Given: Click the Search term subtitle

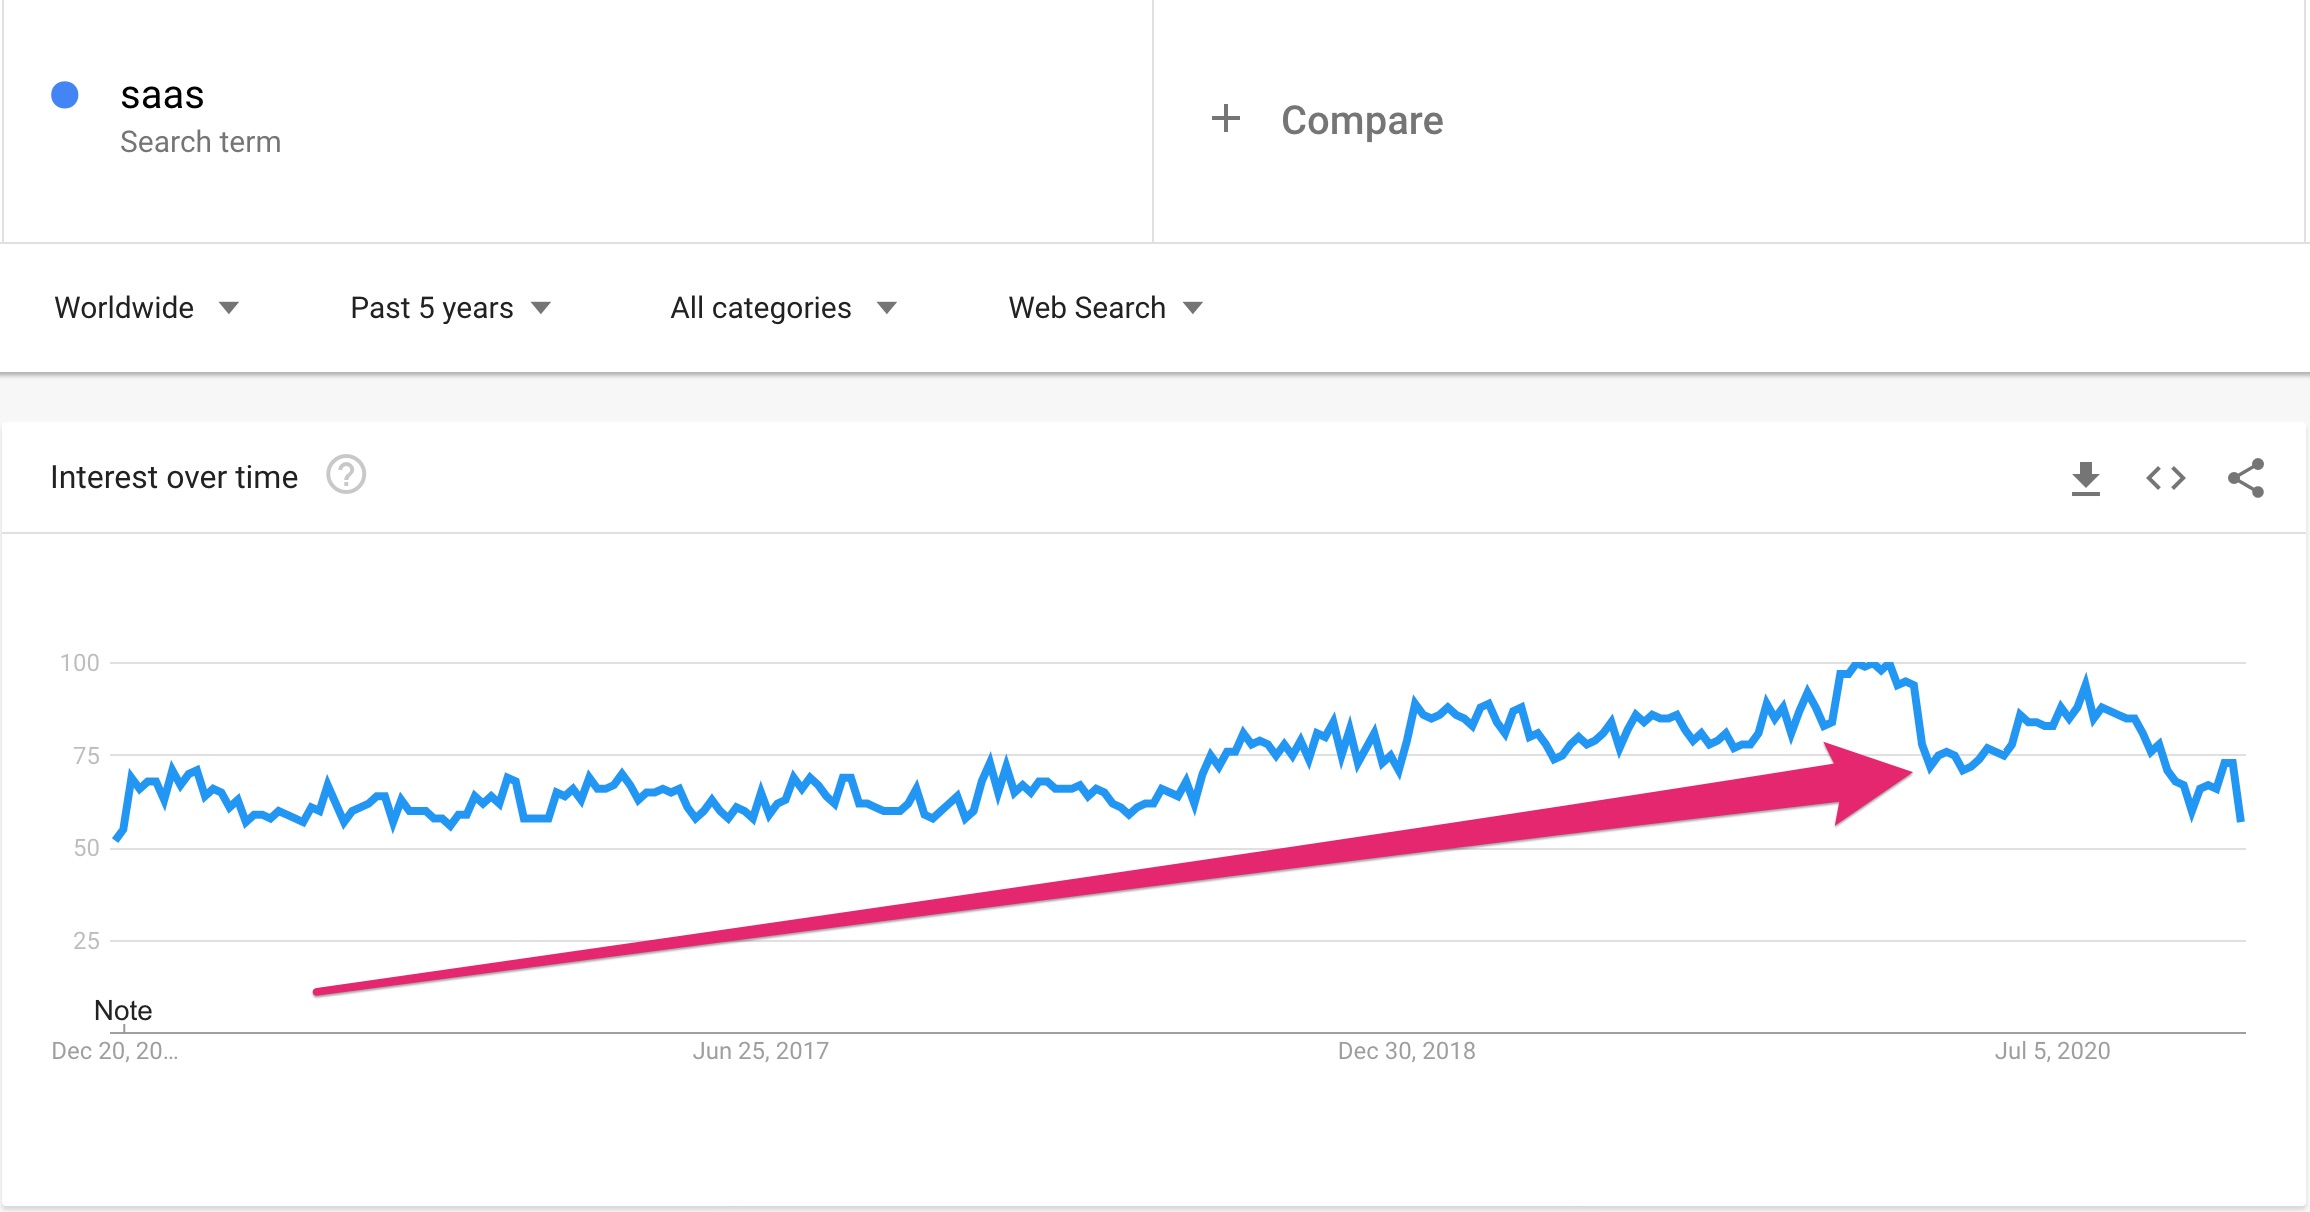Looking at the screenshot, I should click(x=200, y=142).
